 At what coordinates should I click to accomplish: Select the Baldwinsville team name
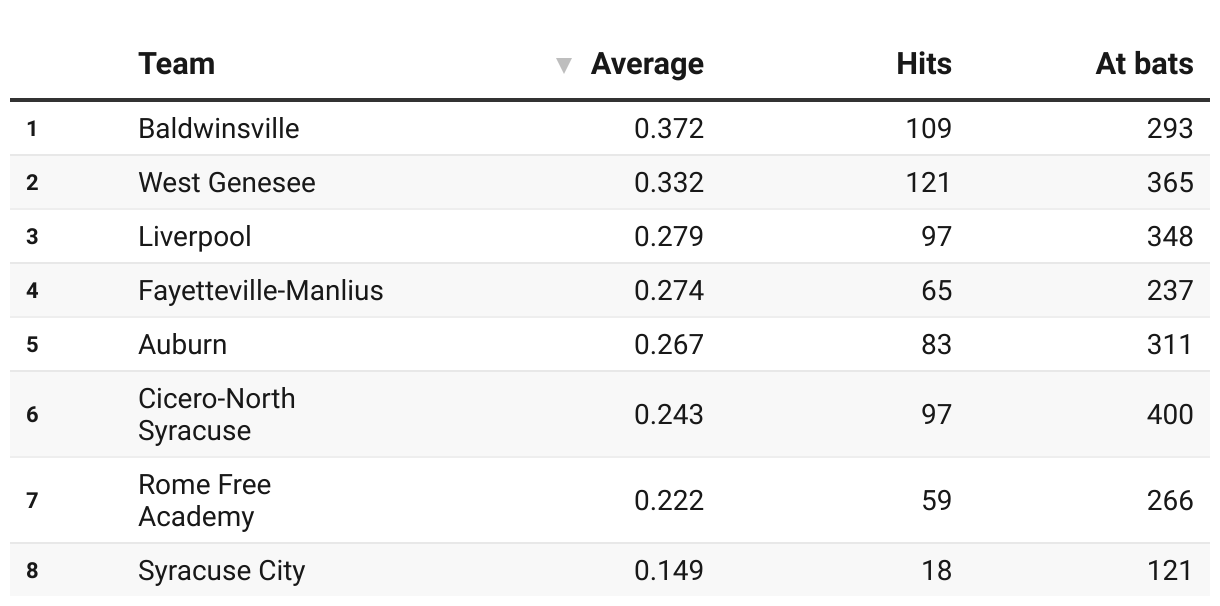coord(218,129)
